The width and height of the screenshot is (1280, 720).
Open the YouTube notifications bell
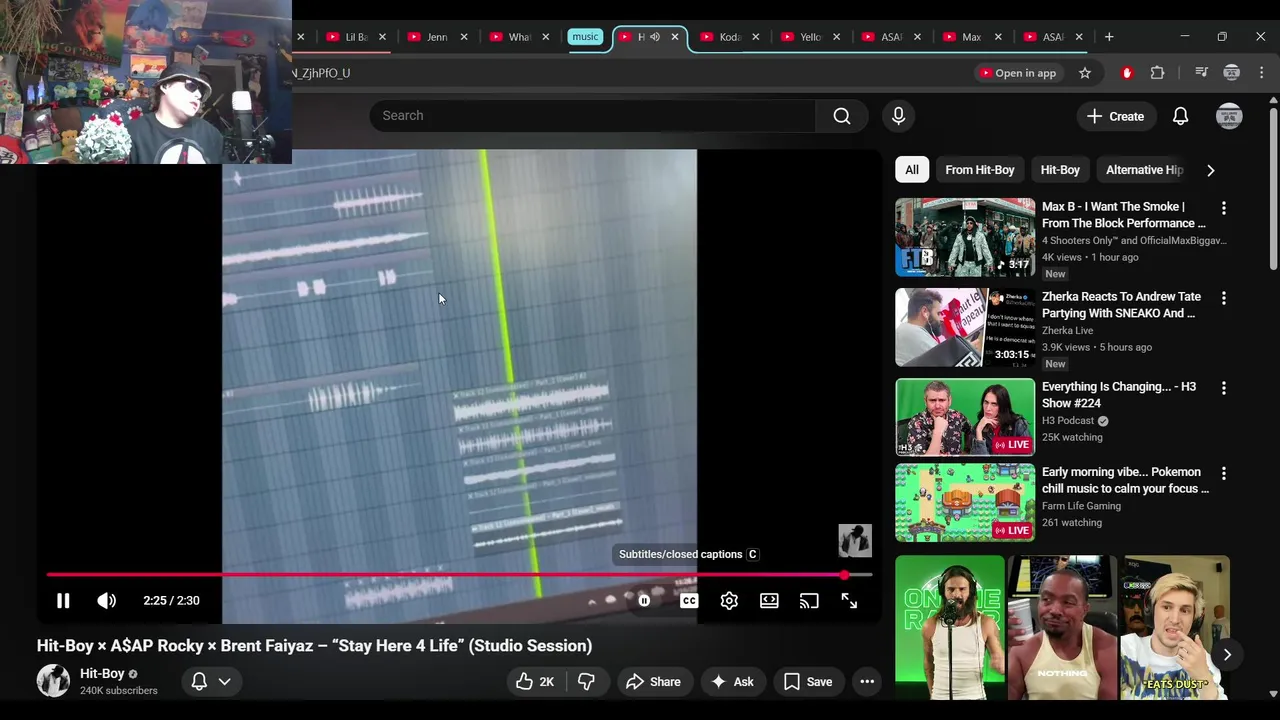point(1180,116)
